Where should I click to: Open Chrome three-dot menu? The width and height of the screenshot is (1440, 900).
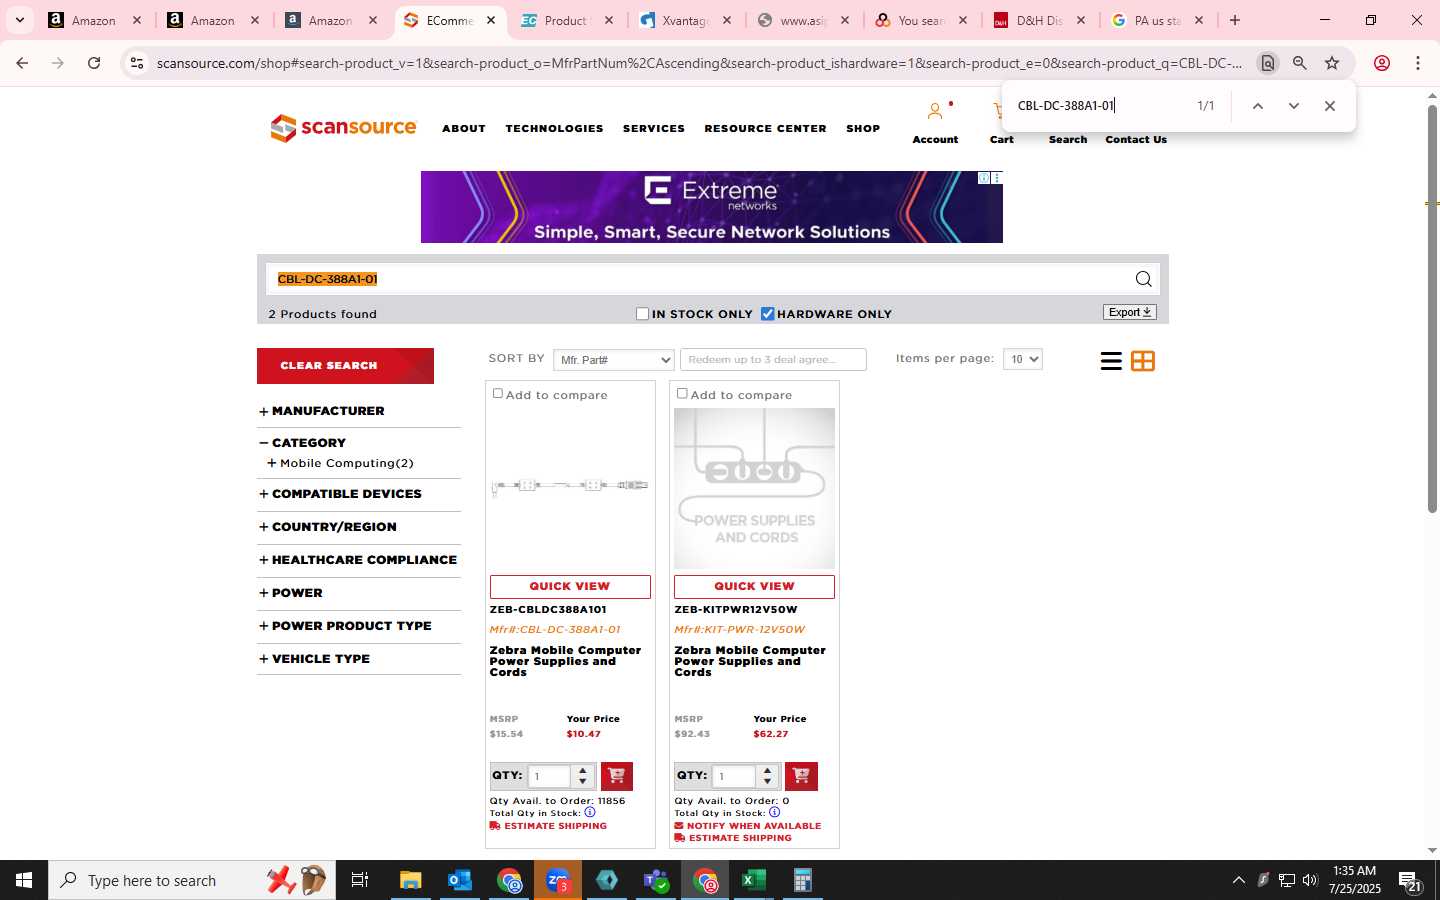pos(1418,63)
